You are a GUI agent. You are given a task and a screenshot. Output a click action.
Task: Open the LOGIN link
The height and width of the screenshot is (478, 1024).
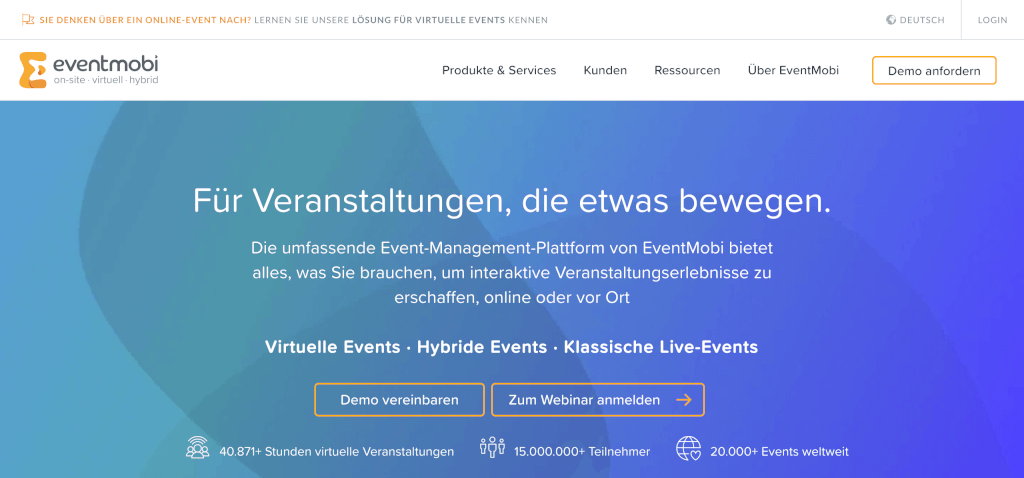[992, 20]
